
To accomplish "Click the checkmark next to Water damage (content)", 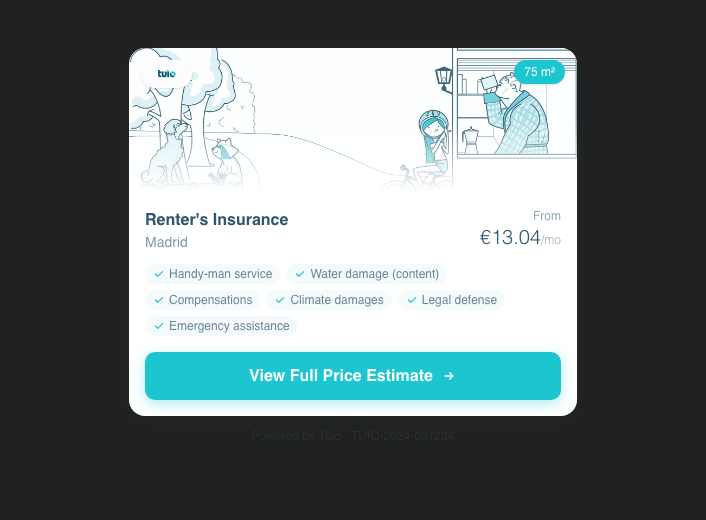I will coord(300,274).
